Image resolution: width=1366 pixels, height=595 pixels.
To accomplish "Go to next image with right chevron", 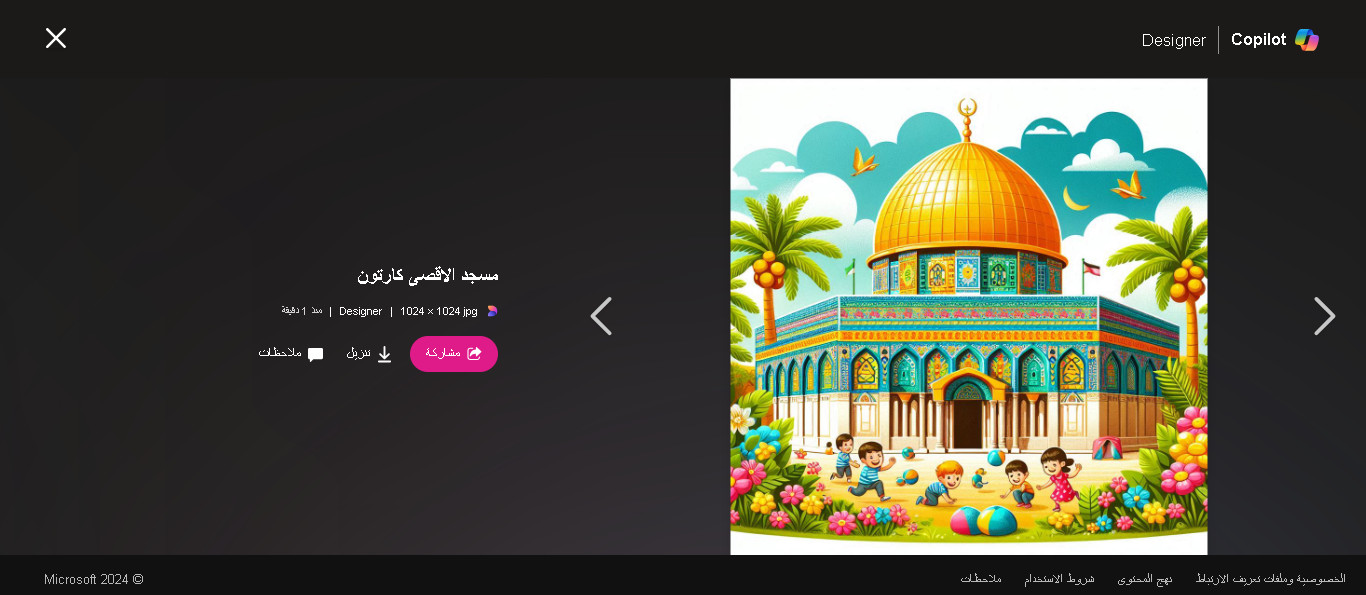I will [1324, 316].
